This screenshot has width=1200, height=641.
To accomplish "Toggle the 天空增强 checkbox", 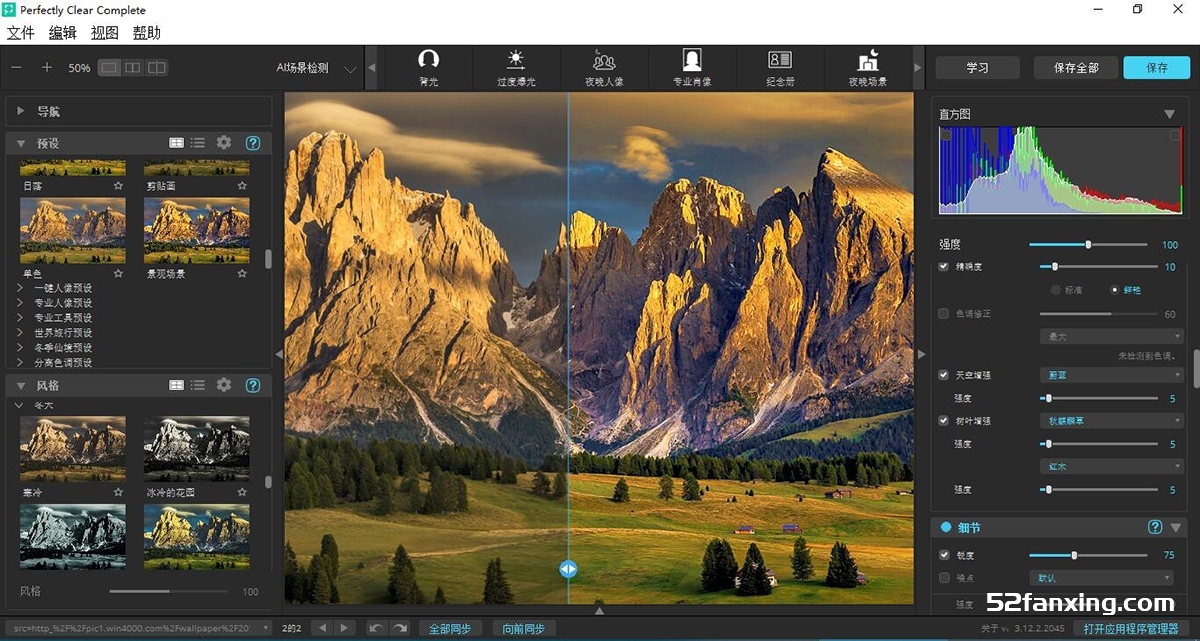I will (944, 375).
